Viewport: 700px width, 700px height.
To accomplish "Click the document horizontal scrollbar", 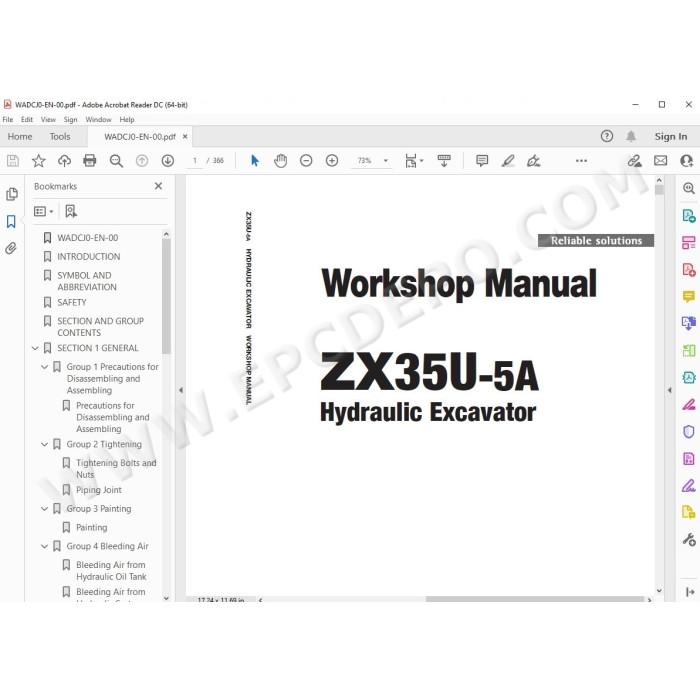I will point(535,599).
